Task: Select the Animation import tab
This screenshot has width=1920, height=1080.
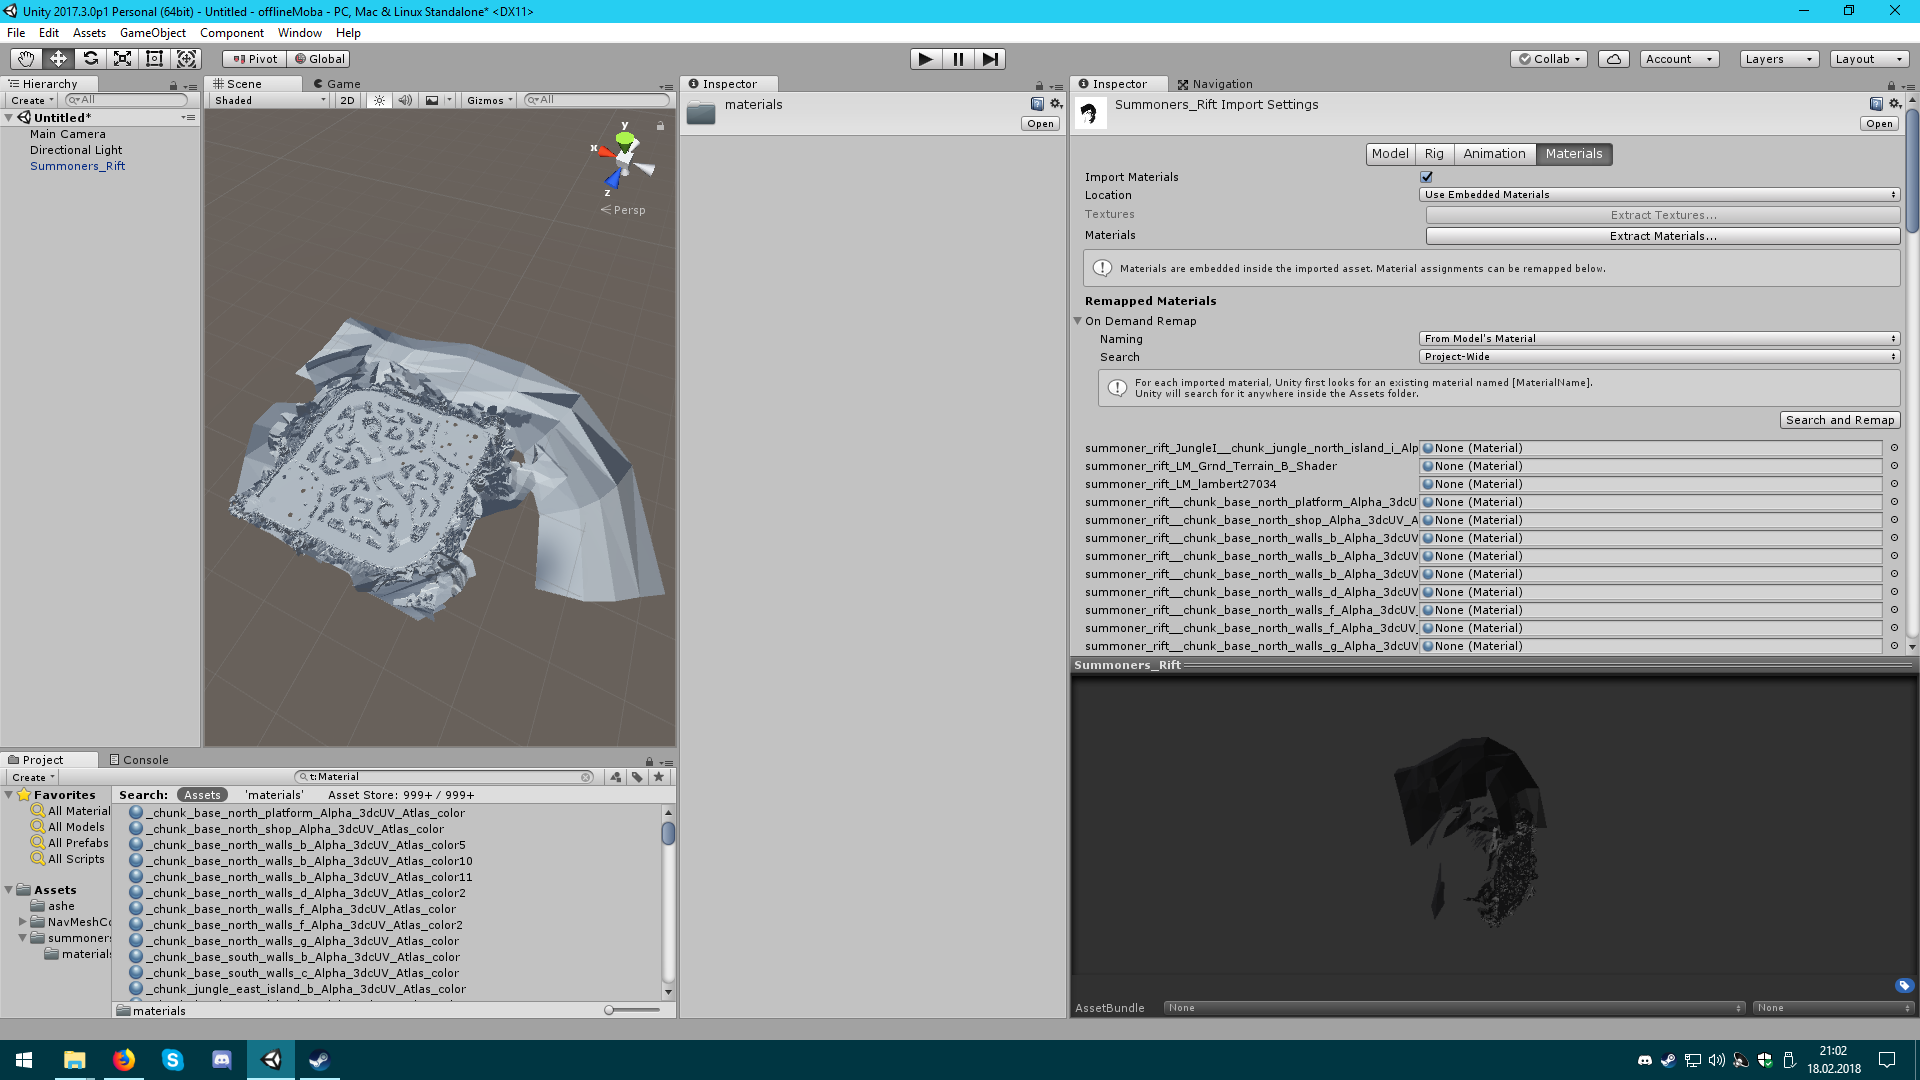Action: (1494, 154)
